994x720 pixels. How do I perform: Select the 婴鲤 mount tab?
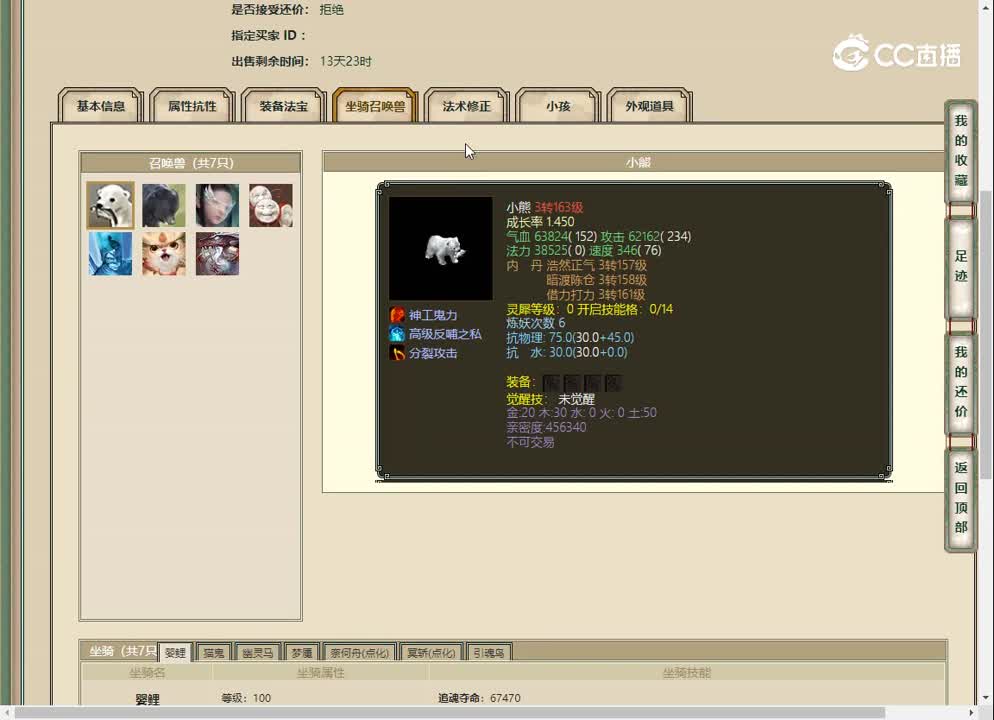pos(175,652)
